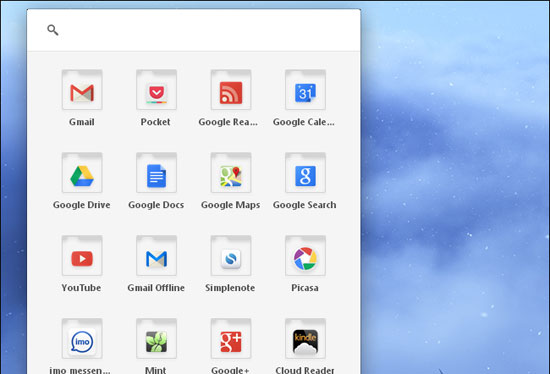The width and height of the screenshot is (550, 374).
Task: Click the "Google Cale..." label
Action: pyautogui.click(x=304, y=122)
